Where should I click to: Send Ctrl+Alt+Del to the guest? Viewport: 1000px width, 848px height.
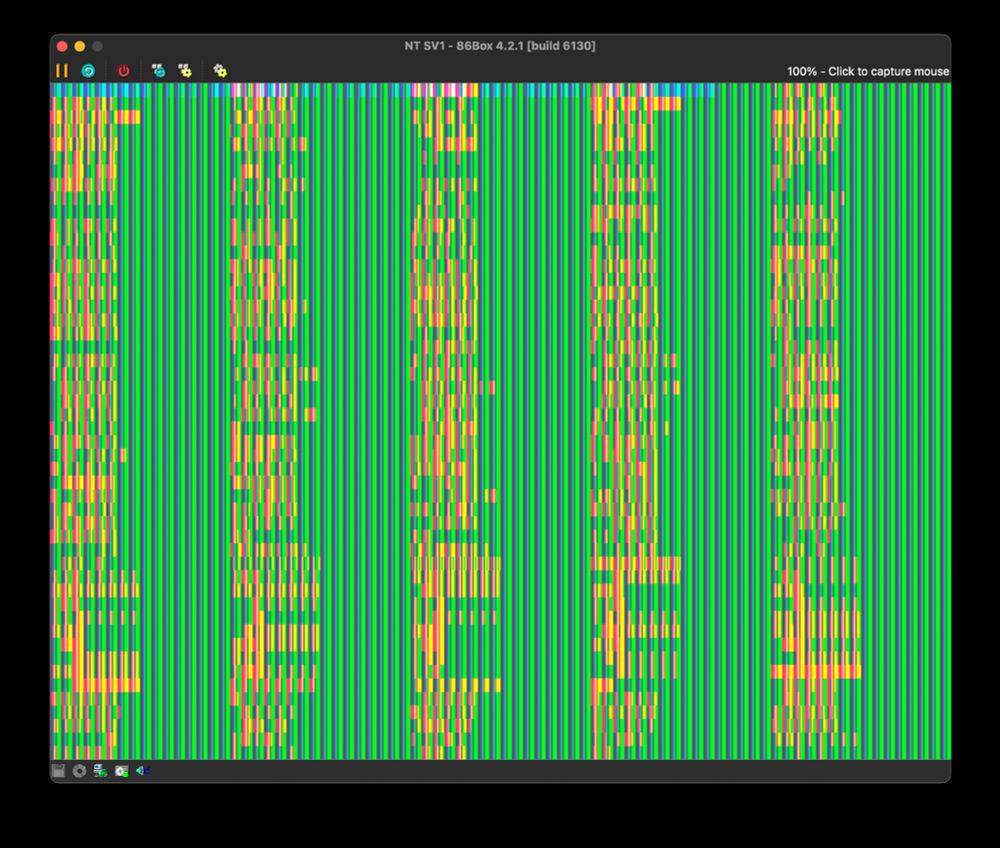(x=158, y=71)
